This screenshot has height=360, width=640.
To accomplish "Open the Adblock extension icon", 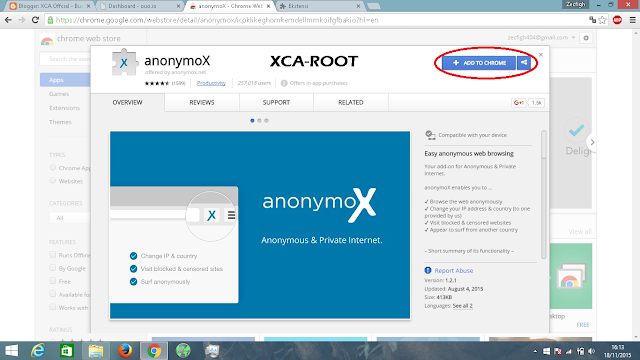I will tap(617, 20).
